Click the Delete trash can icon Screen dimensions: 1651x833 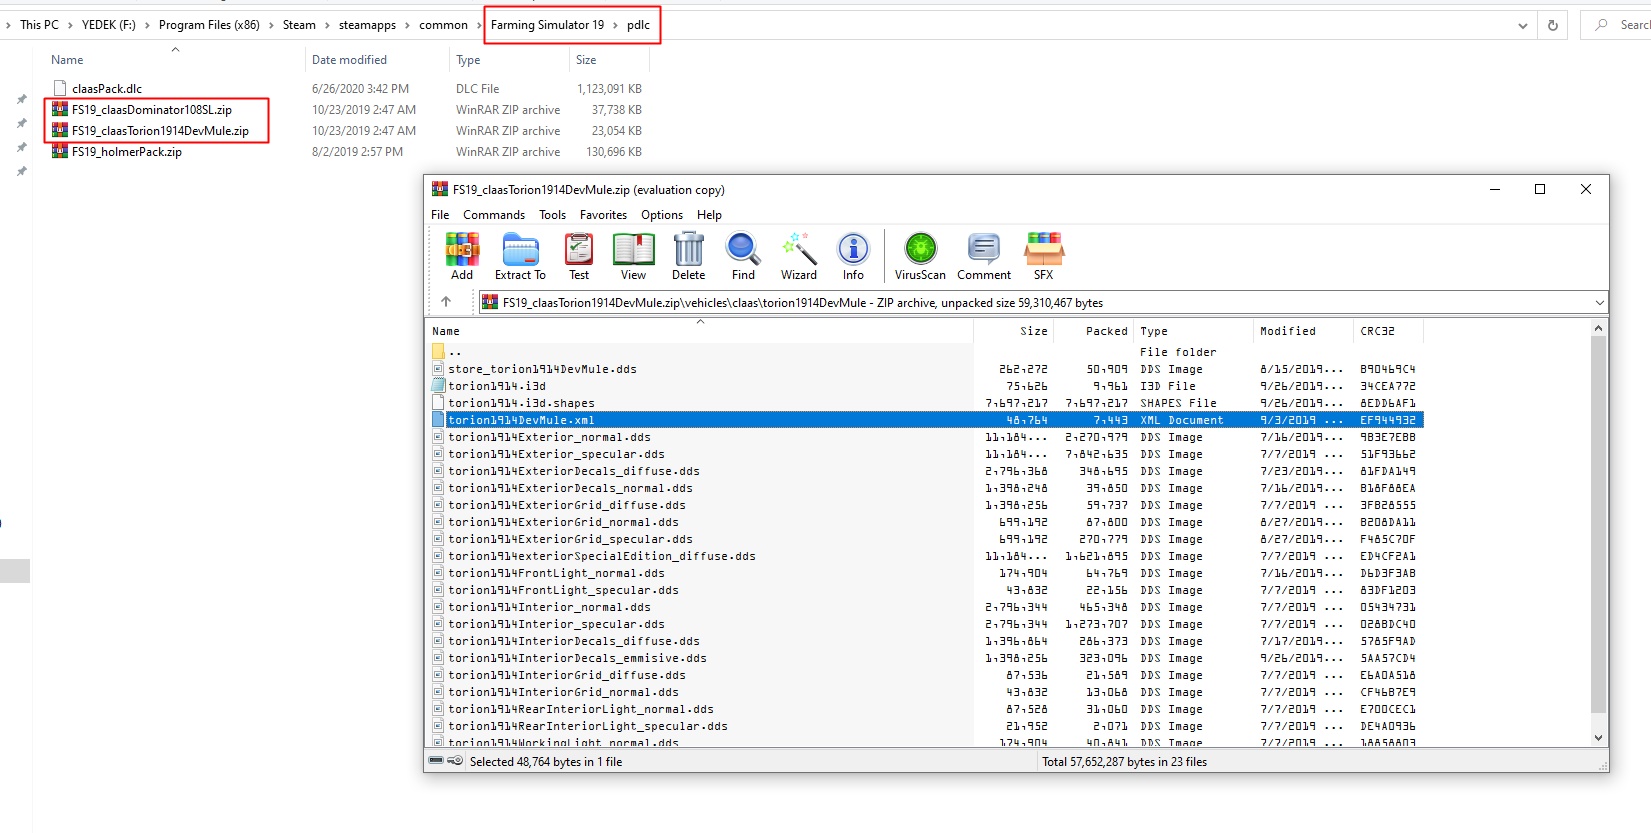pos(688,255)
